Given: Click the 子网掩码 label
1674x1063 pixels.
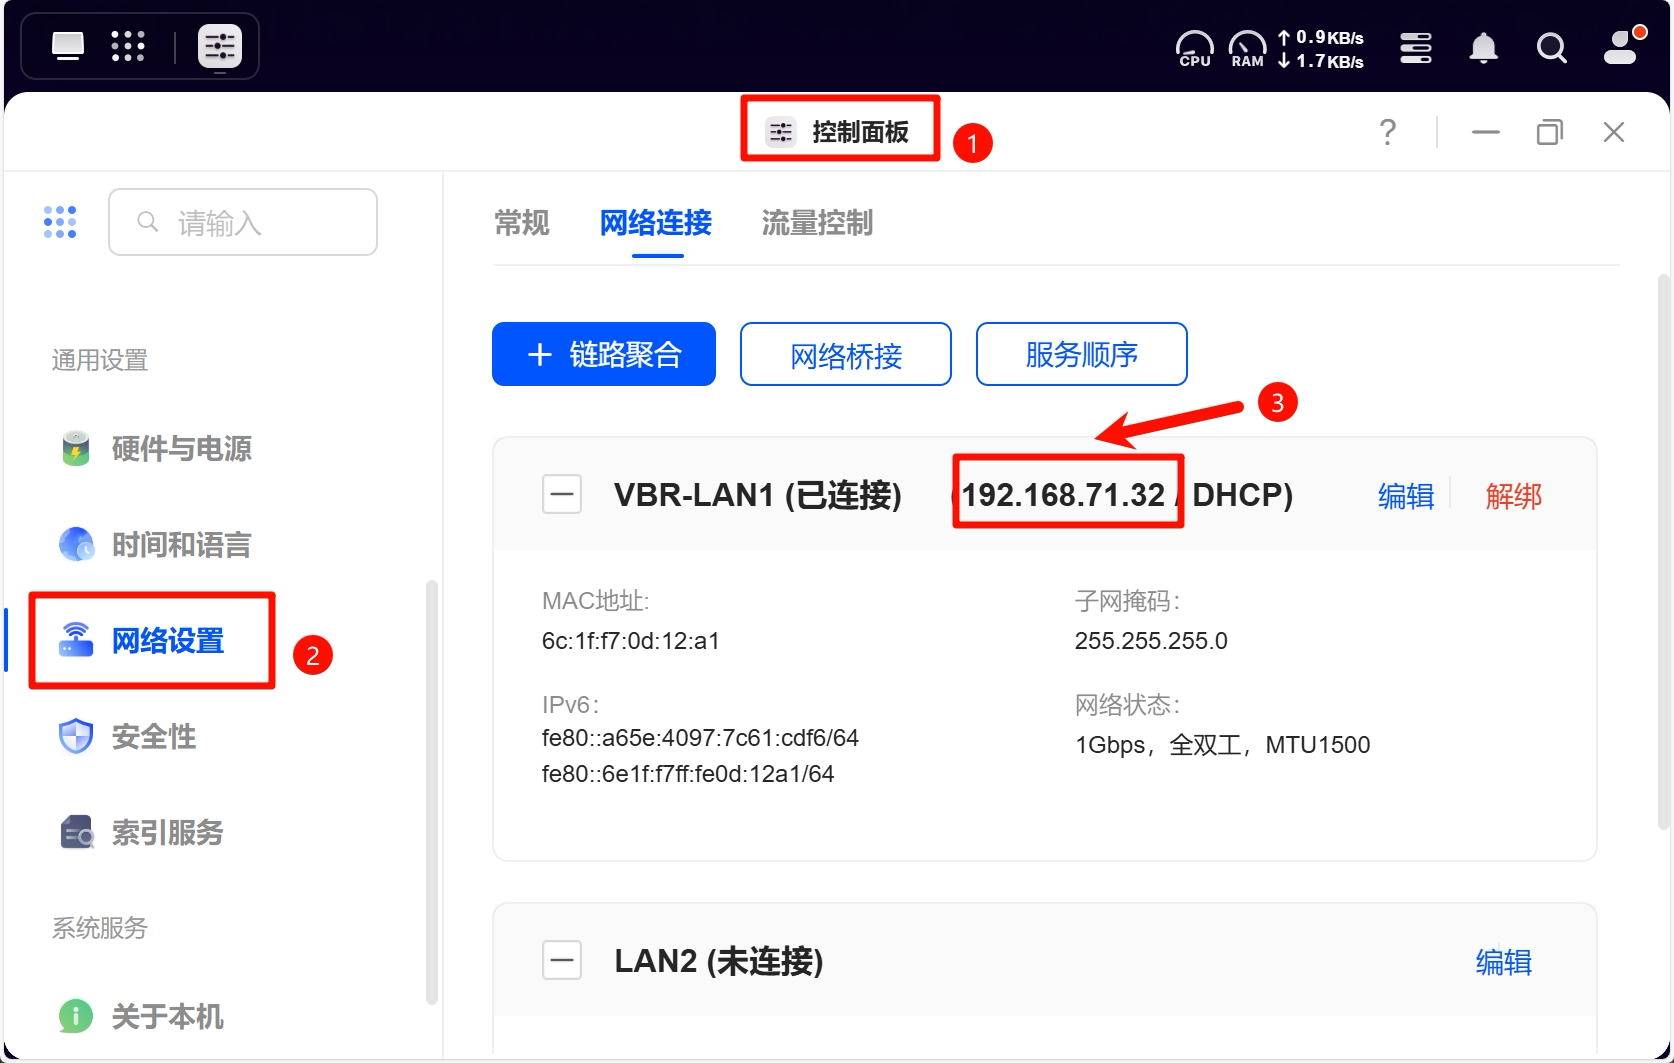Looking at the screenshot, I should pos(1127,601).
